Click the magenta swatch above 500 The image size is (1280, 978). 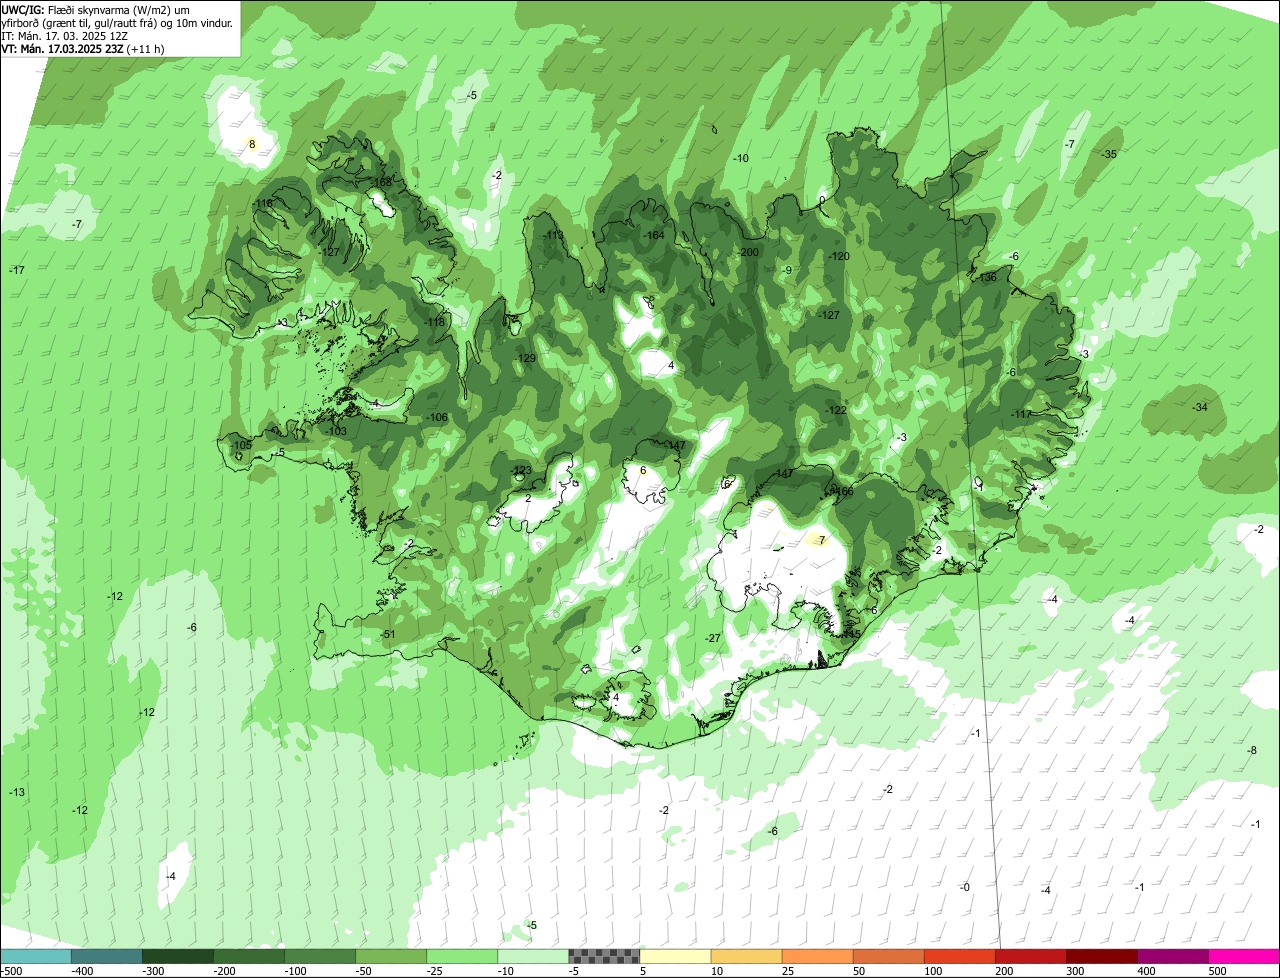[x=1244, y=956]
